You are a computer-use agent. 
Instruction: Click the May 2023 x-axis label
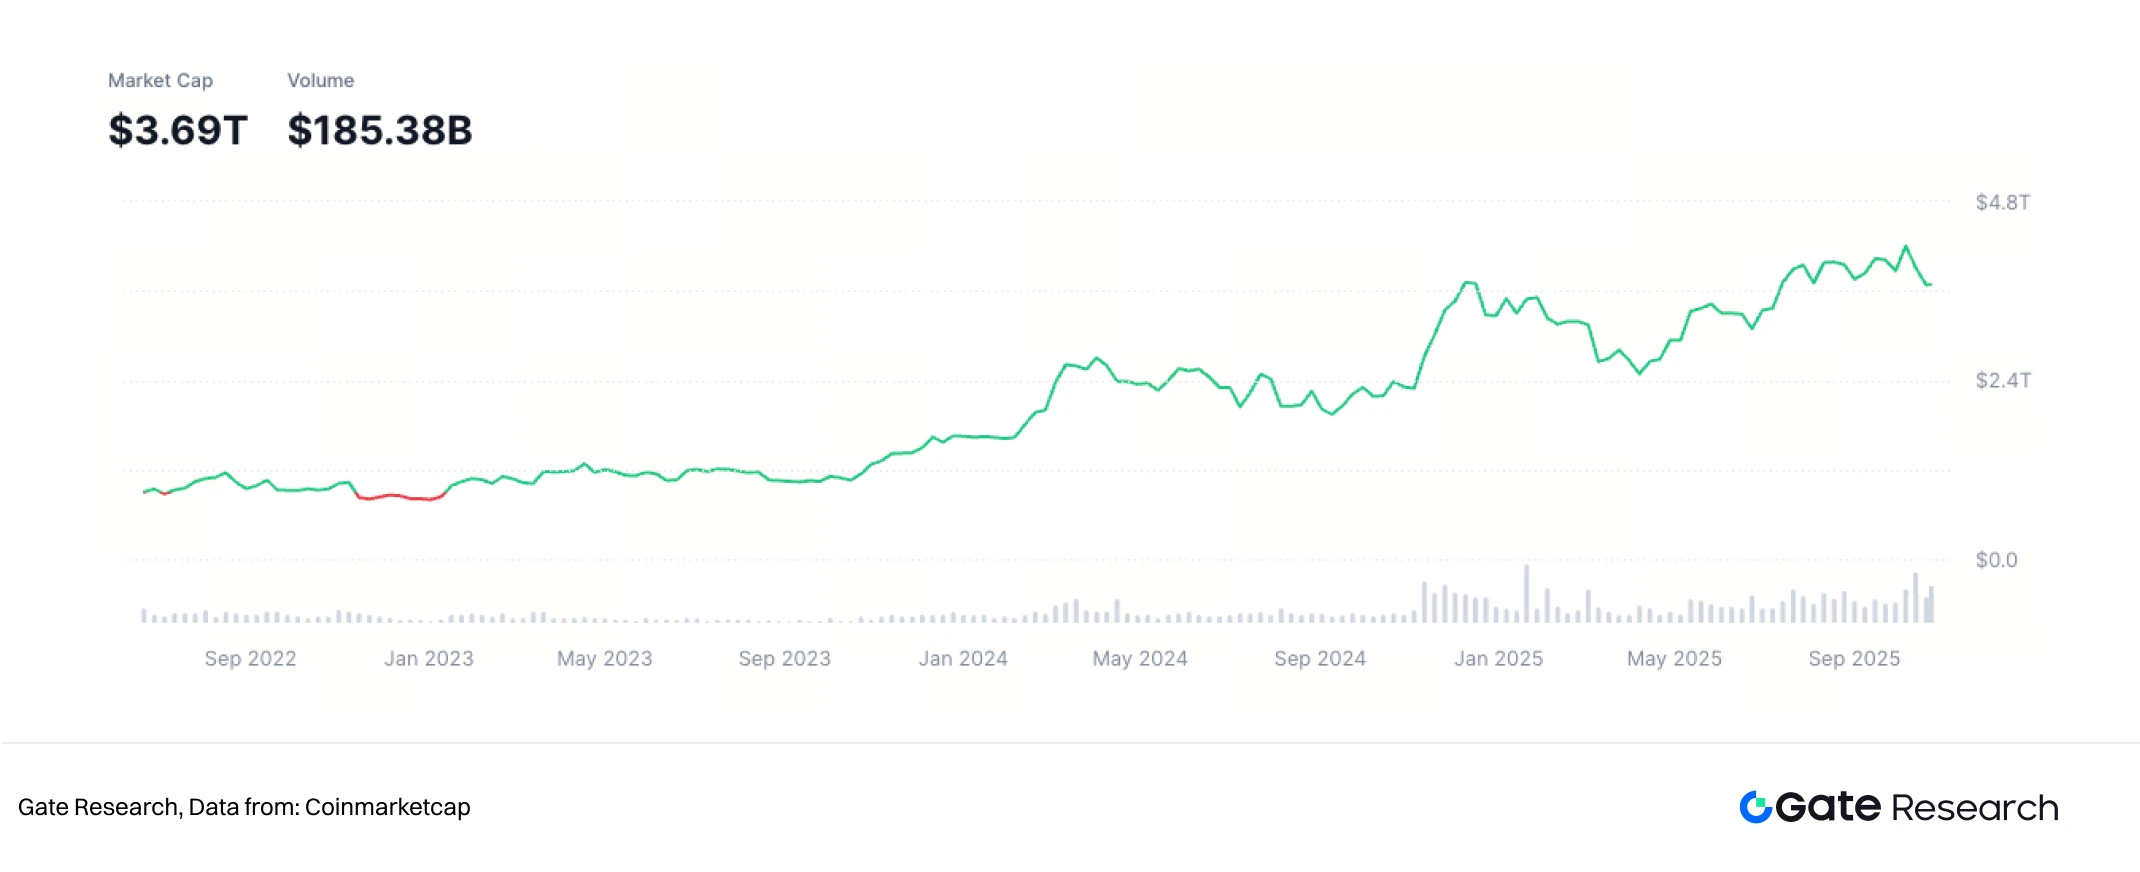(604, 658)
